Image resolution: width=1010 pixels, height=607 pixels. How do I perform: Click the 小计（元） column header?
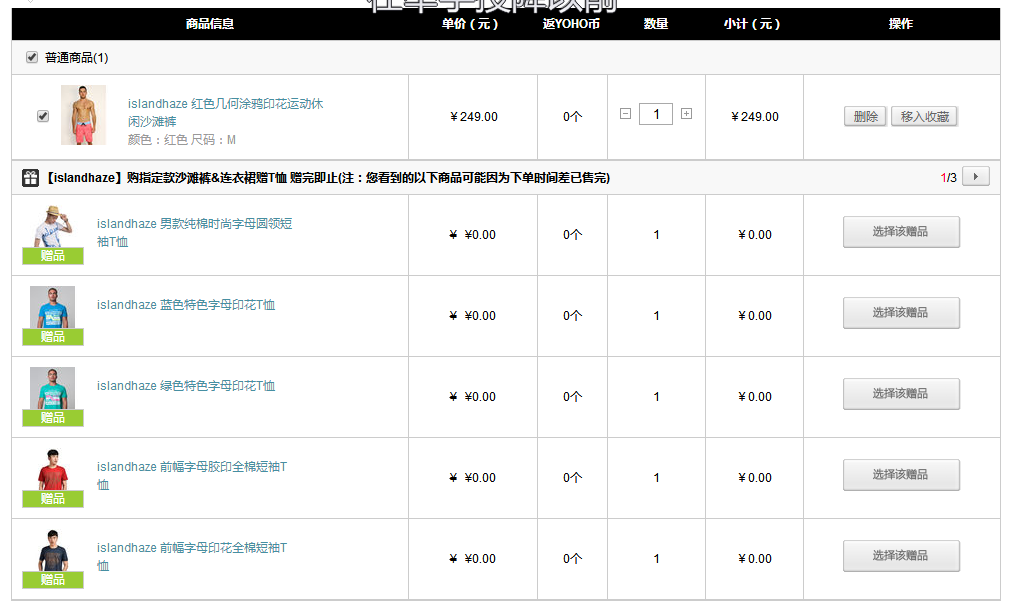752,24
